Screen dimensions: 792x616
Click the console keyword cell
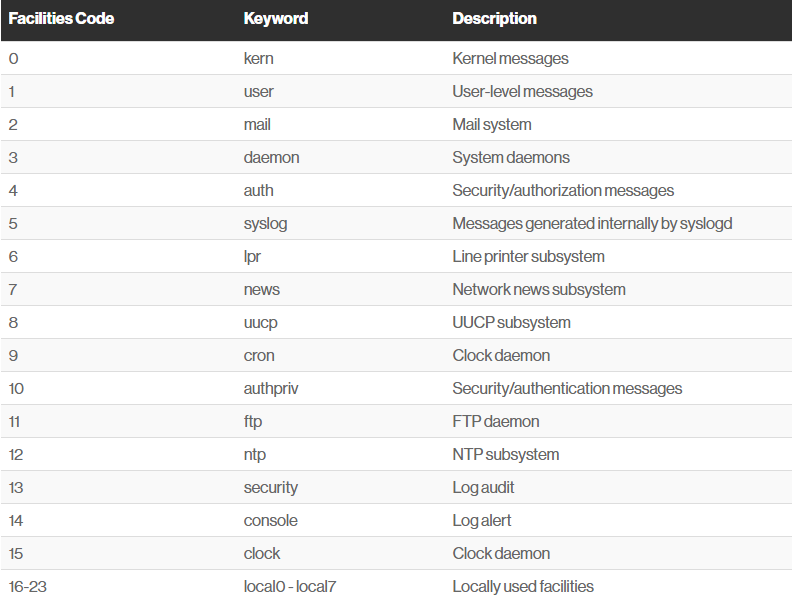pos(271,520)
